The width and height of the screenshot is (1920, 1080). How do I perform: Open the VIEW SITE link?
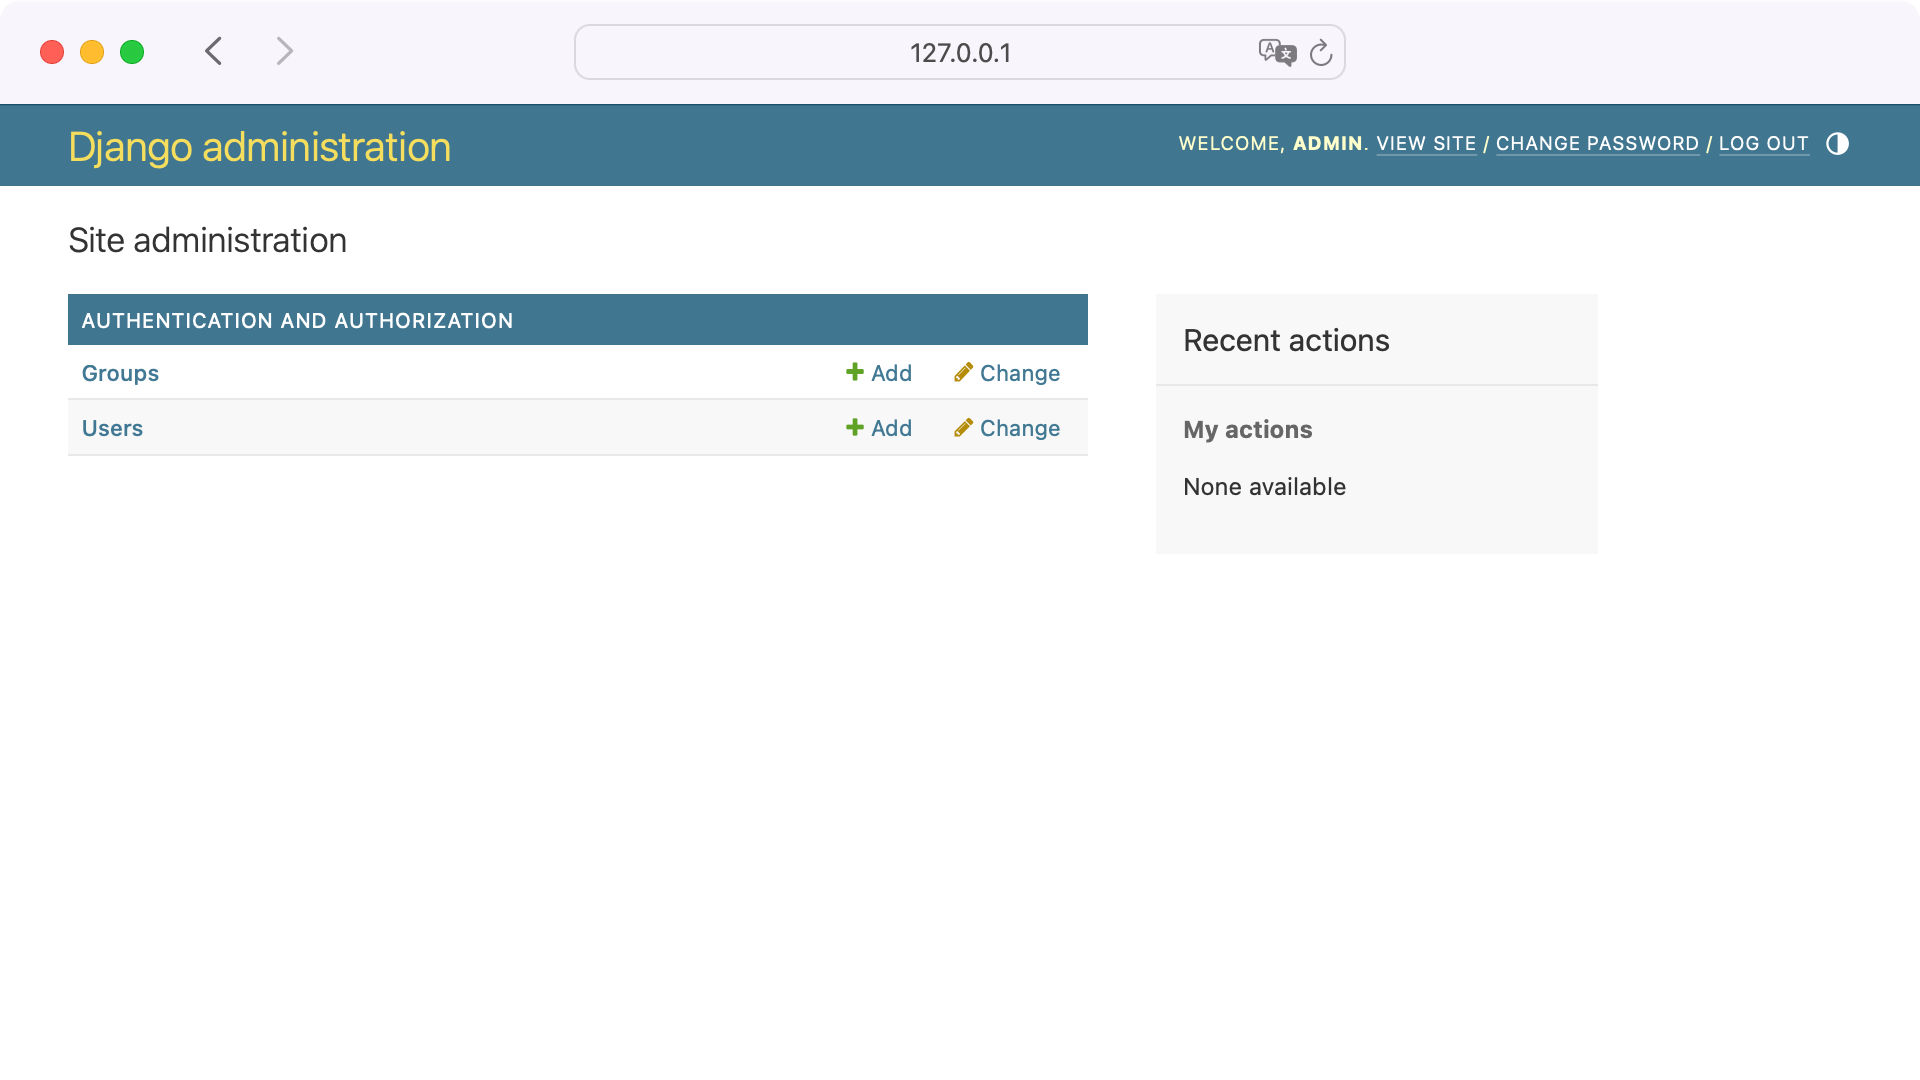point(1426,144)
